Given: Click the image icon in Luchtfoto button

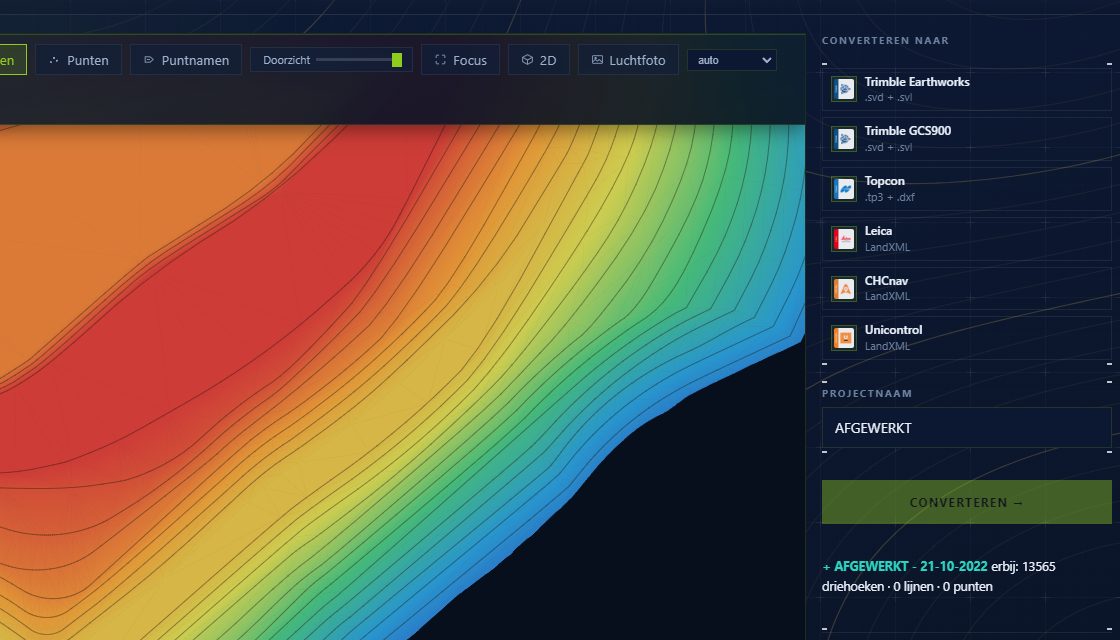Looking at the screenshot, I should click(597, 60).
